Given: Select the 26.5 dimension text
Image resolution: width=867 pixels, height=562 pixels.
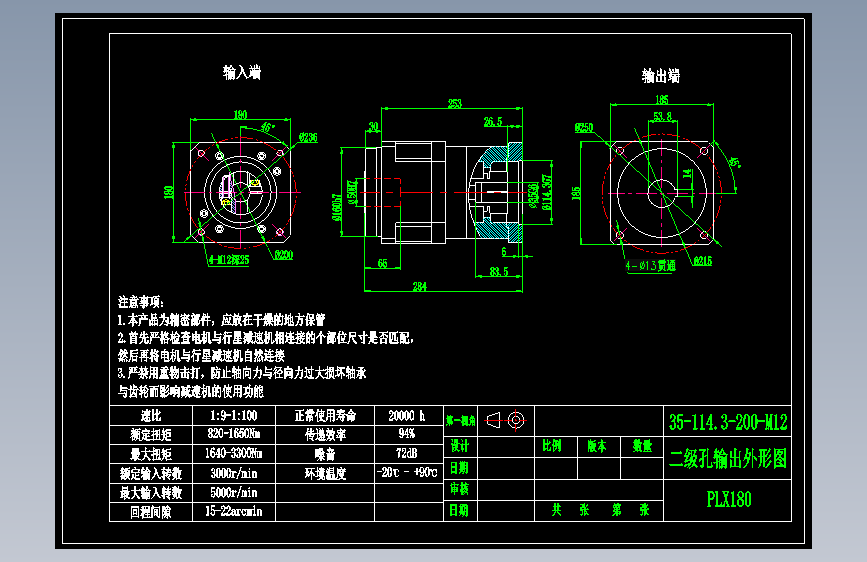Looking at the screenshot, I should [x=493, y=122].
